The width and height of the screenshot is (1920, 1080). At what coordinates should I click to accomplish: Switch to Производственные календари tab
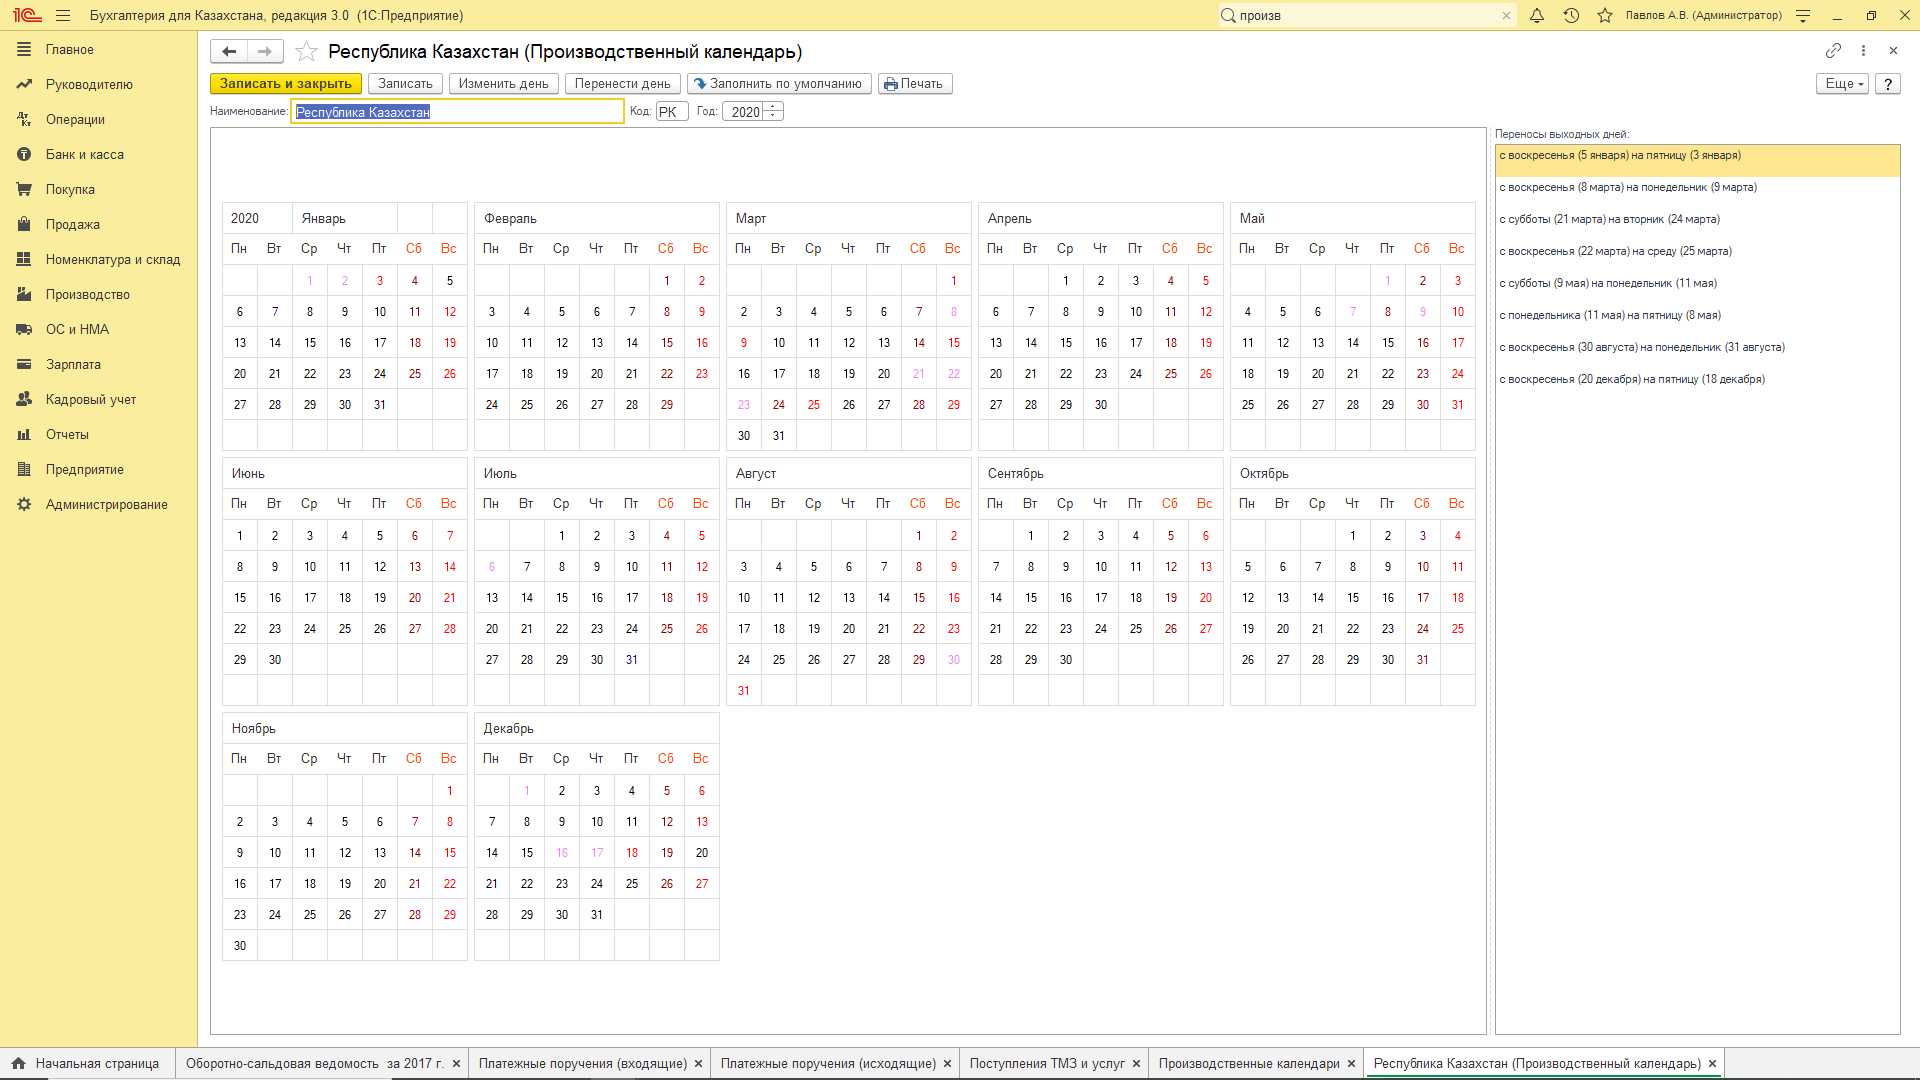1248,1064
